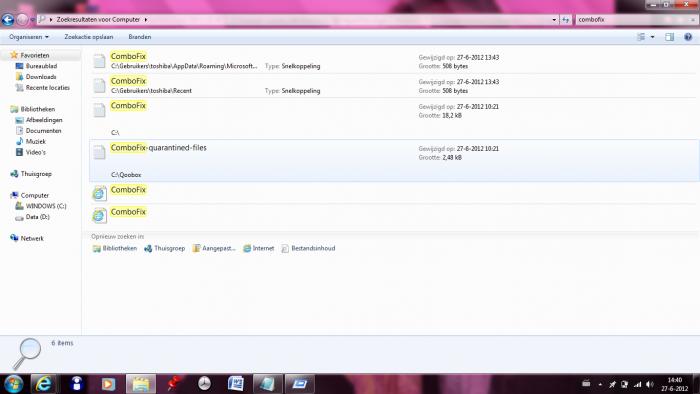The width and height of the screenshot is (700, 394).
Task: Open the Help question mark icon
Action: click(688, 37)
